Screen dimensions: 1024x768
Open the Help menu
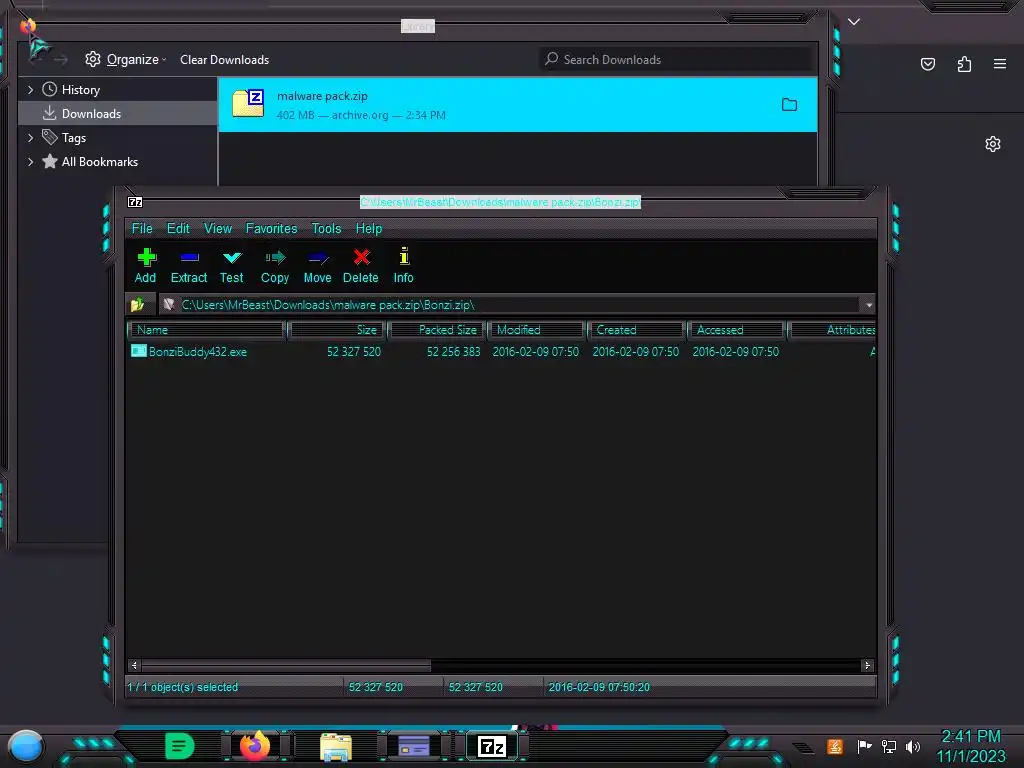pyautogui.click(x=368, y=229)
